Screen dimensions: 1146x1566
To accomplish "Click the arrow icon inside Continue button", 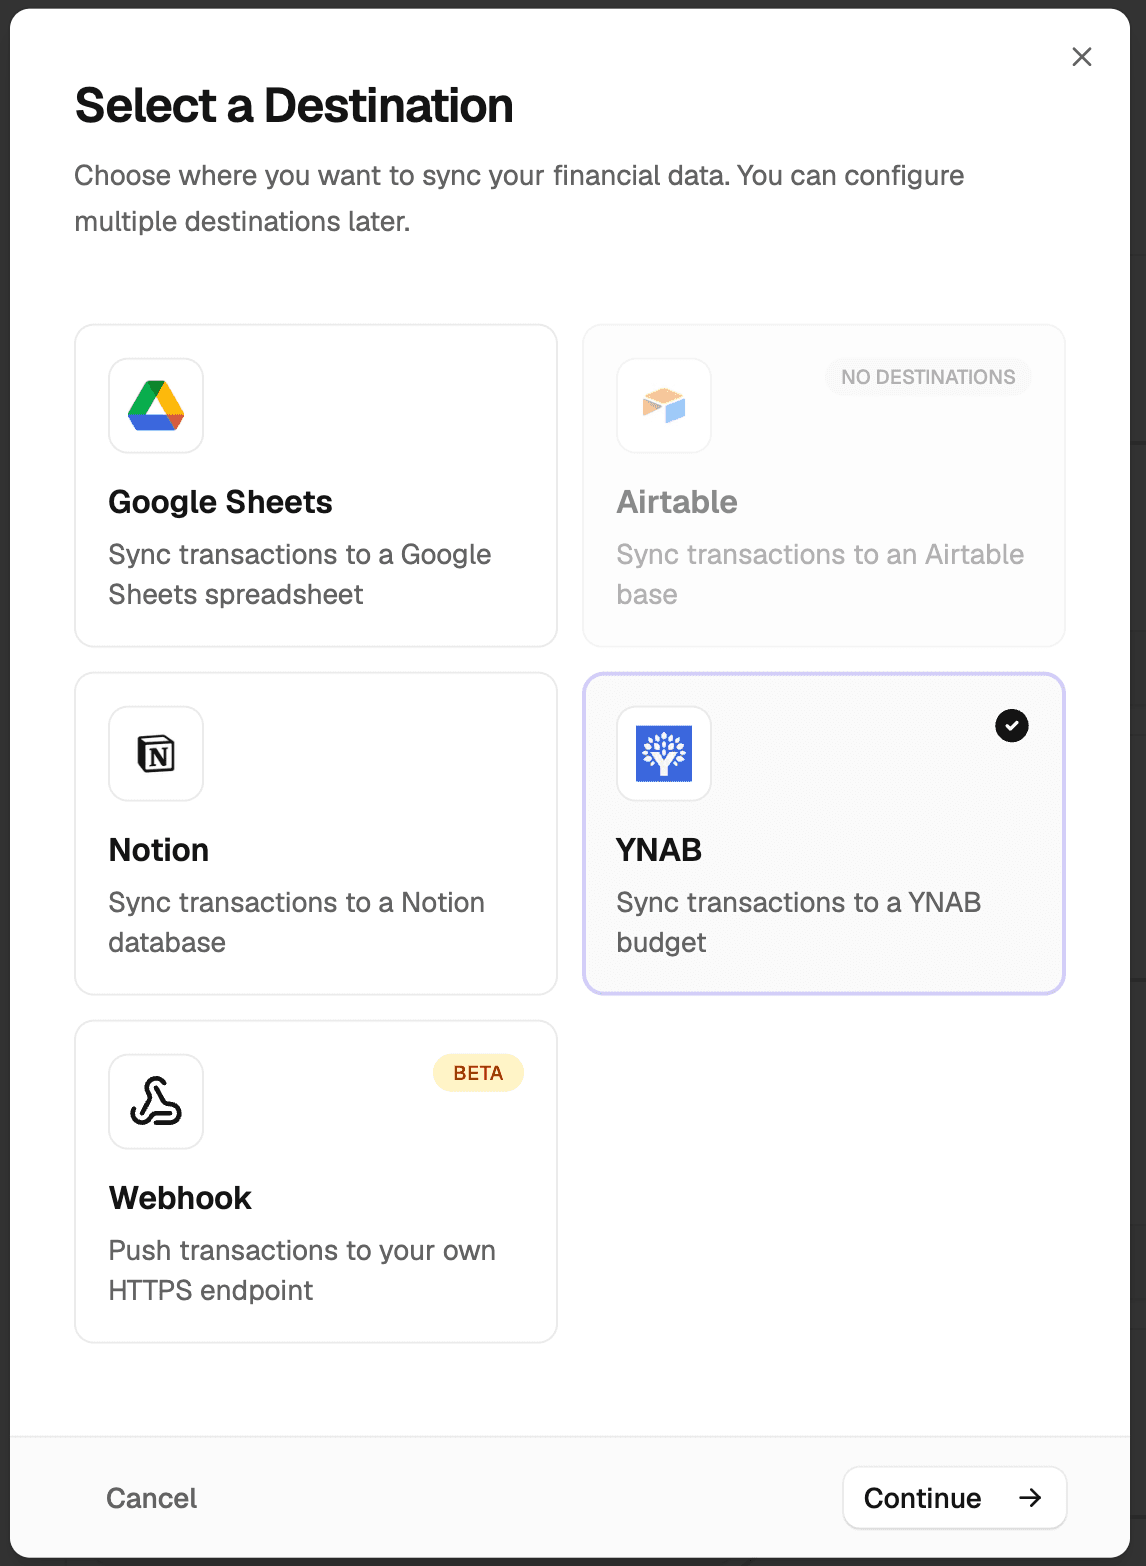I will 1031,1497.
